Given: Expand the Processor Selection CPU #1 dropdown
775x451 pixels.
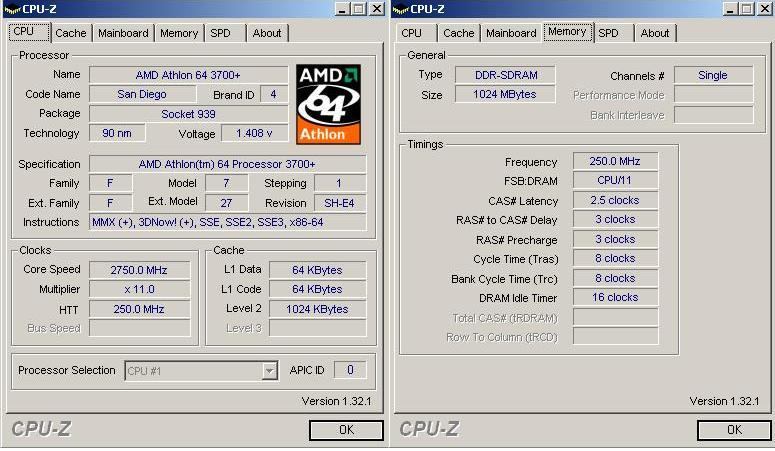Looking at the screenshot, I should point(269,371).
